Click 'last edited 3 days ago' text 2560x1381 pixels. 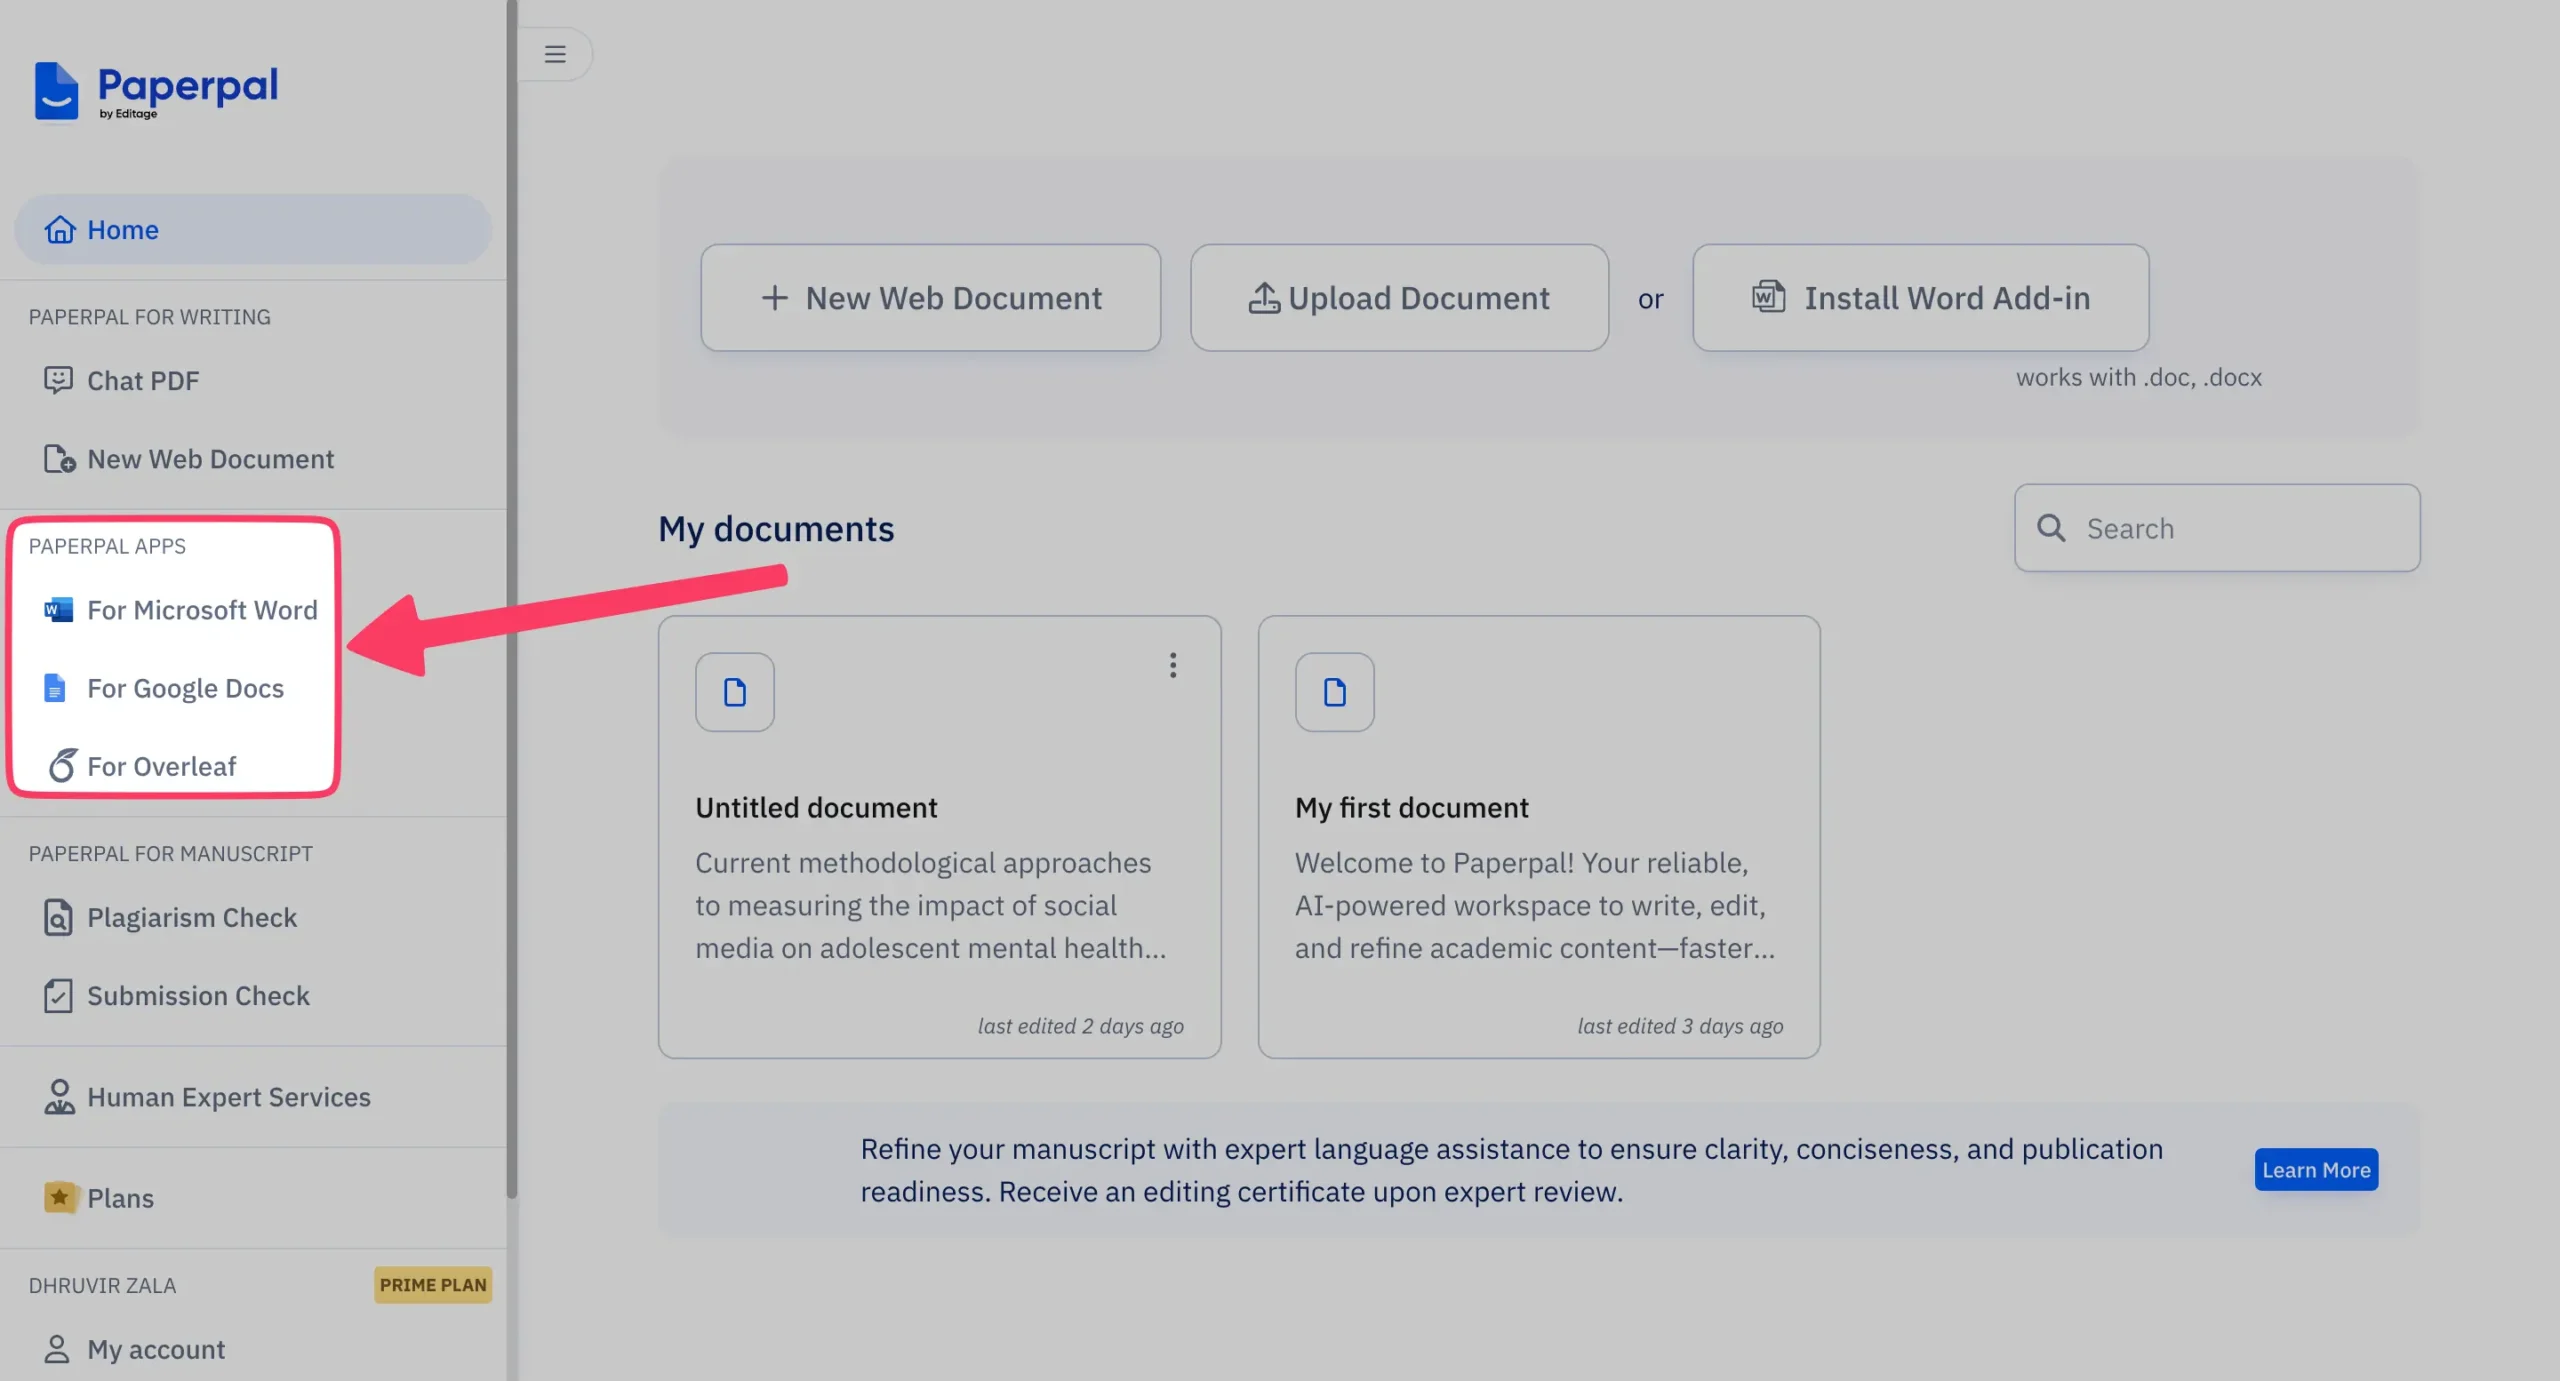pyautogui.click(x=1681, y=1026)
